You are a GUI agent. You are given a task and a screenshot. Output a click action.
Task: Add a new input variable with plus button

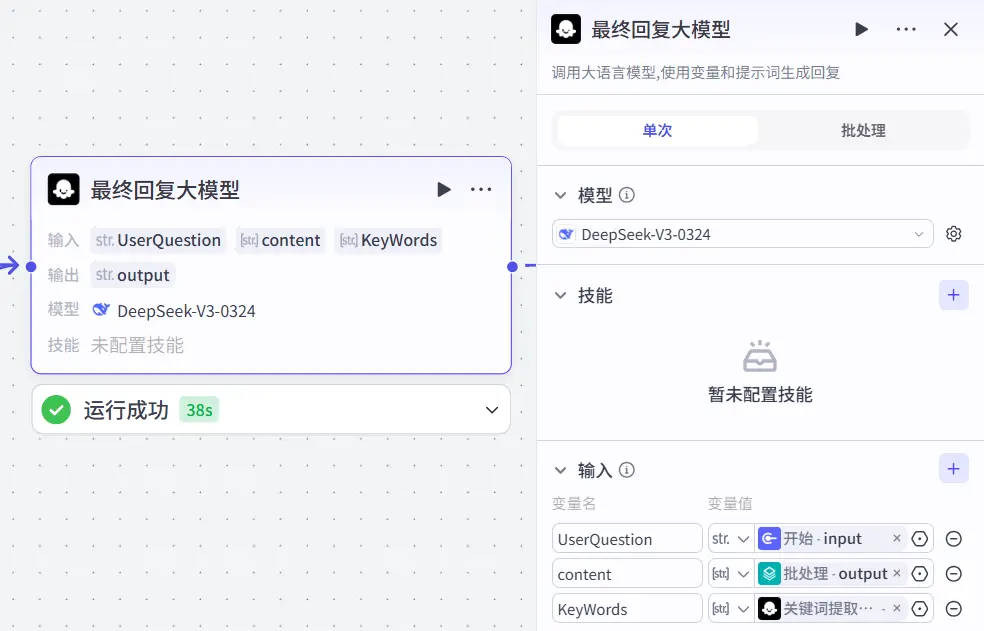click(951, 468)
